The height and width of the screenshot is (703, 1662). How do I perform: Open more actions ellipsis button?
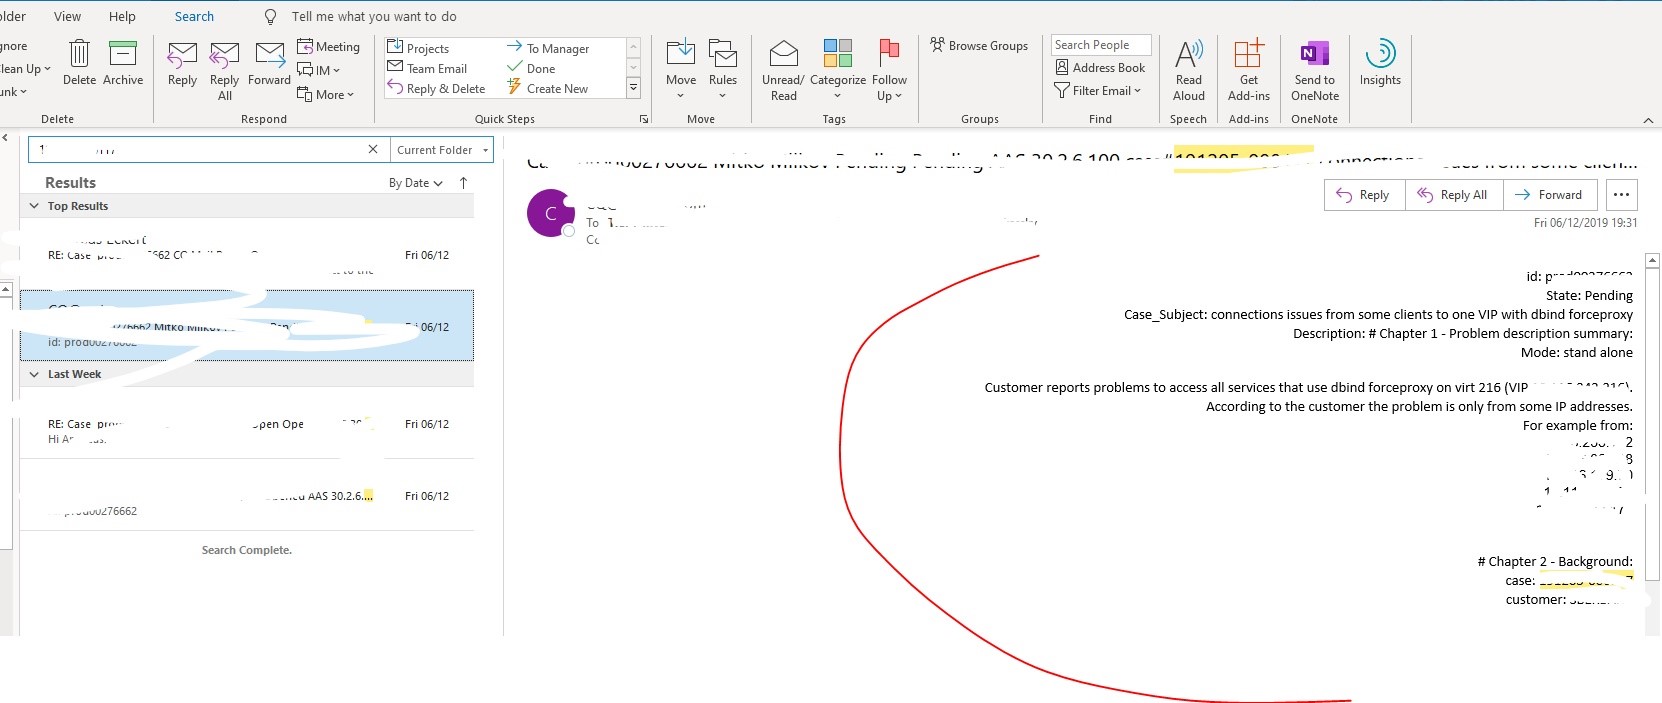point(1622,195)
